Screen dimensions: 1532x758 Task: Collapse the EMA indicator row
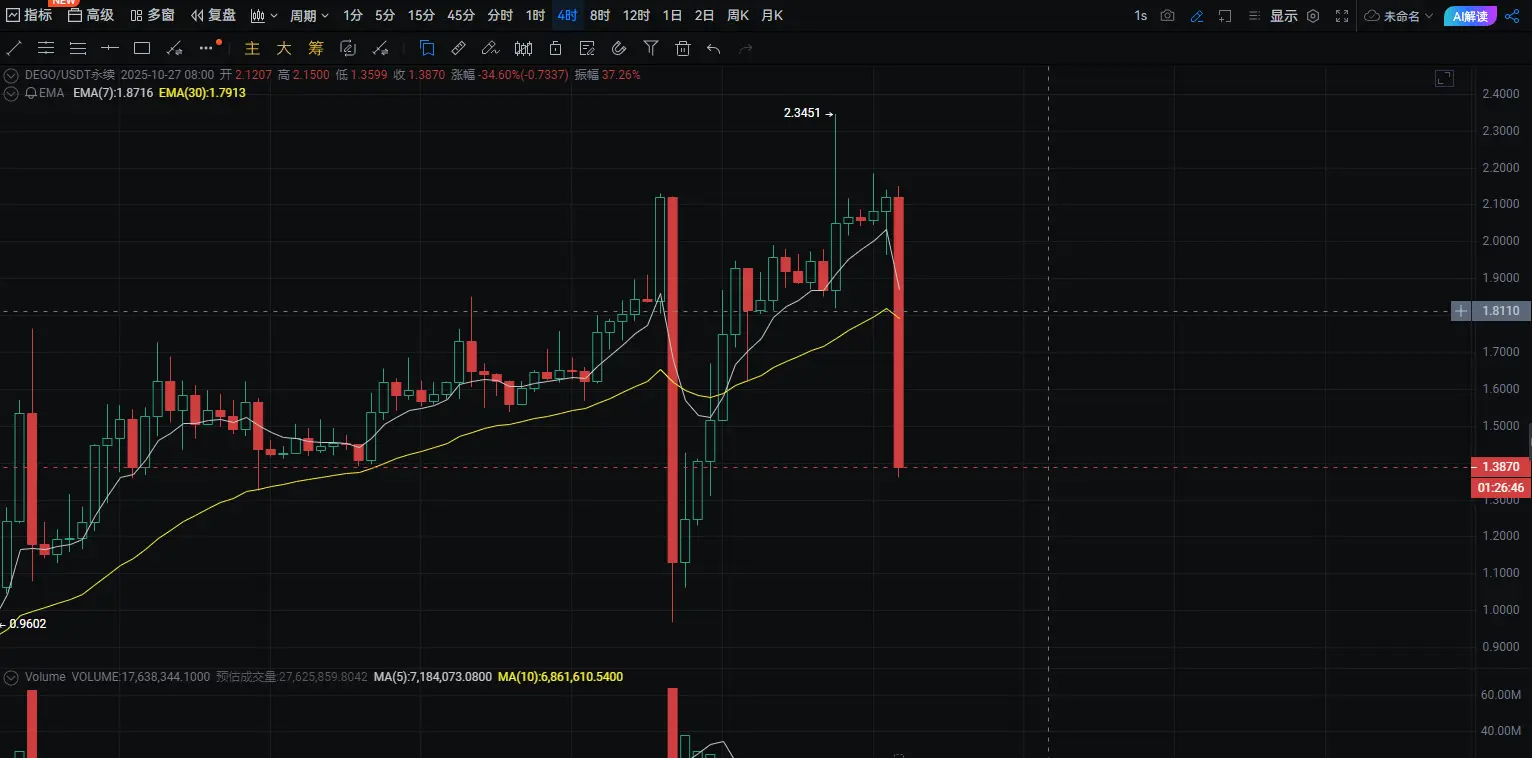point(12,92)
